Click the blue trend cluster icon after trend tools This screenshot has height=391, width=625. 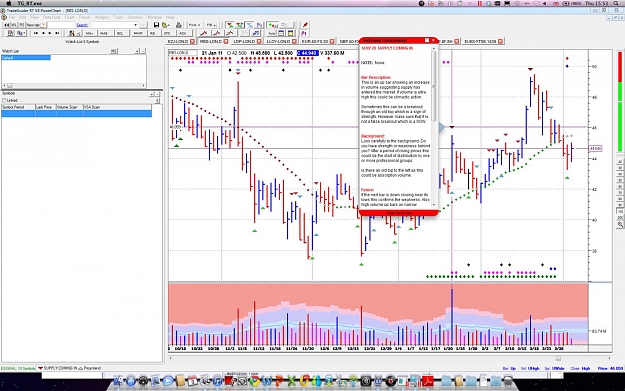point(256,33)
